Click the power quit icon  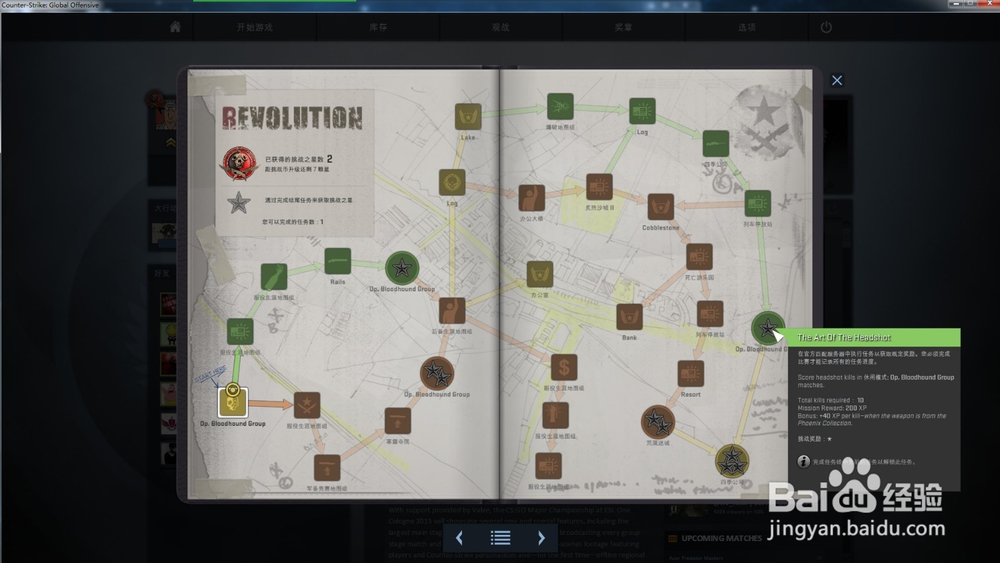[826, 27]
